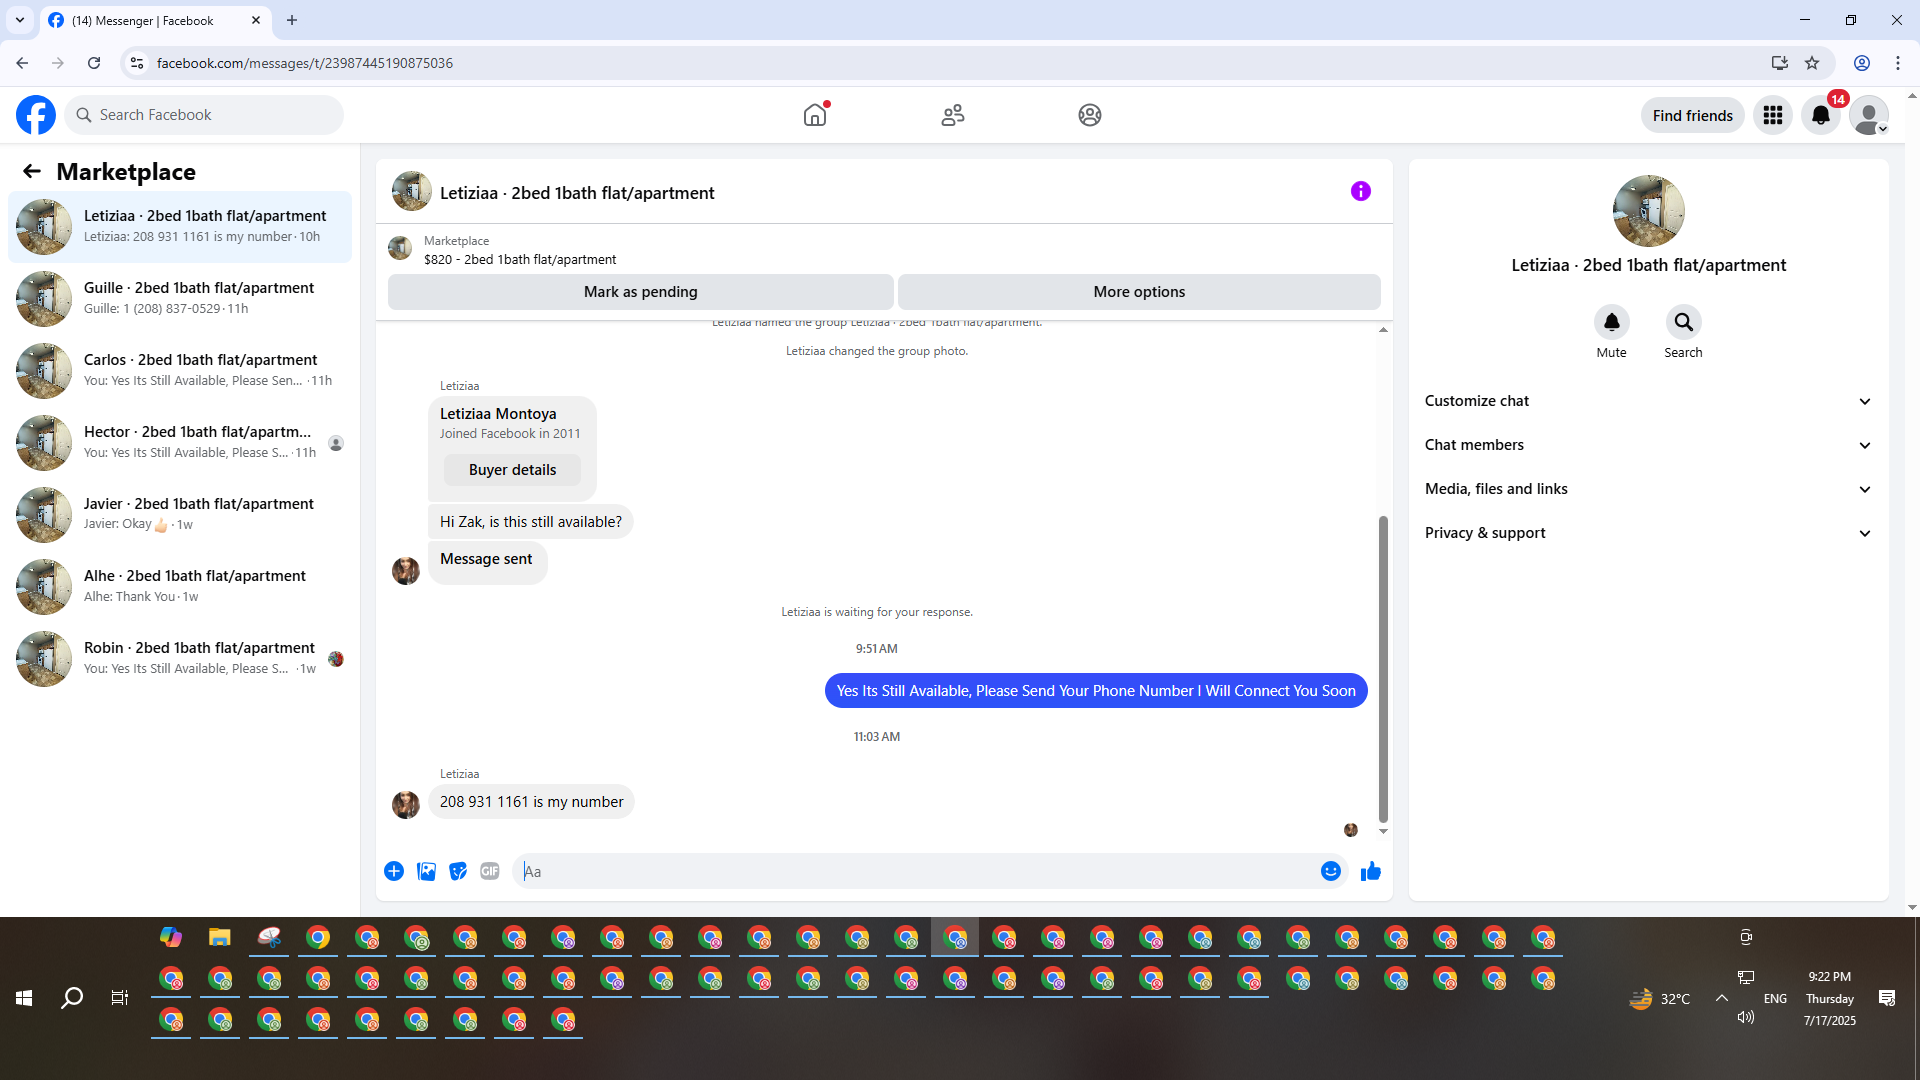Click the Mark as pending button

click(641, 292)
